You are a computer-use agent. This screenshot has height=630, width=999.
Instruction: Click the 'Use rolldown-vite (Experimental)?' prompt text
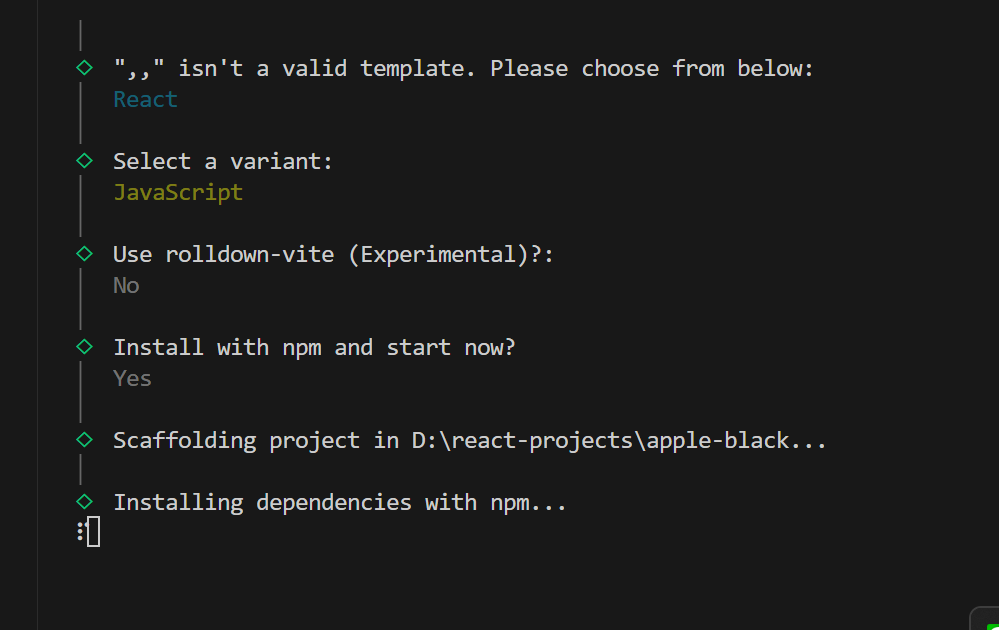tap(333, 254)
